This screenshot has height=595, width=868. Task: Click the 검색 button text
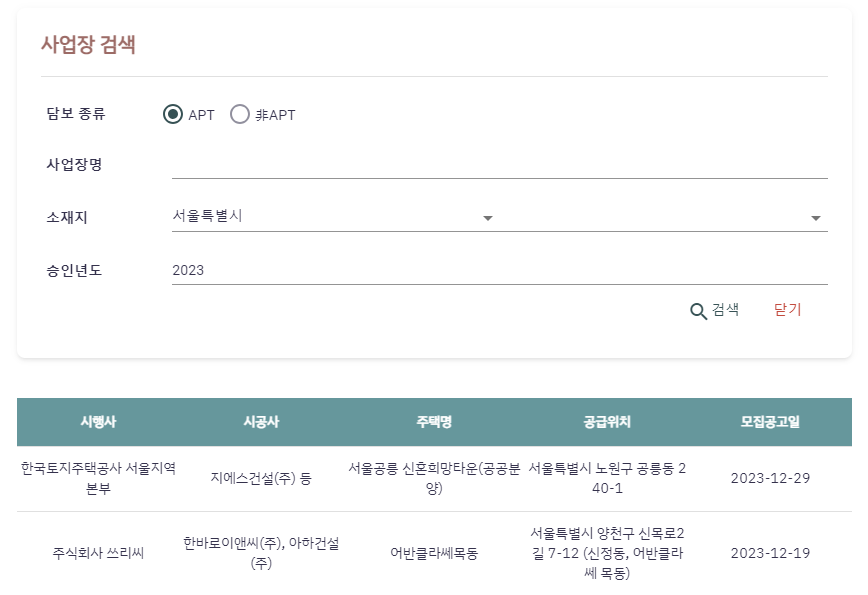pos(725,309)
